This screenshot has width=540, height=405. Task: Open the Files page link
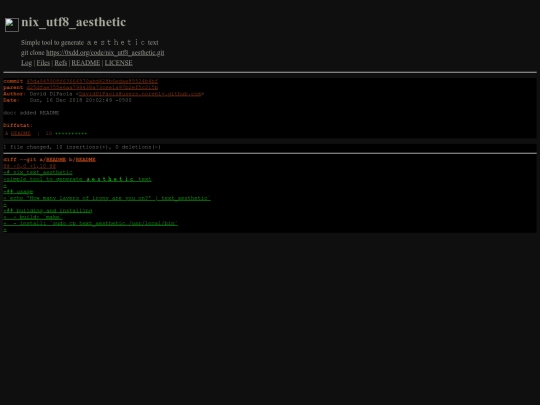pyautogui.click(x=43, y=63)
